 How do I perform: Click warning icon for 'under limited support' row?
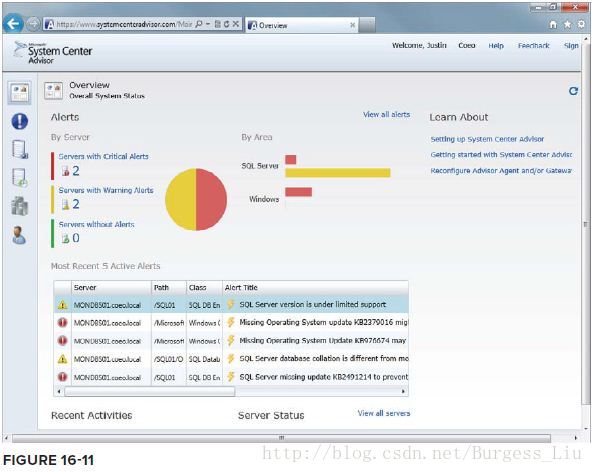click(x=62, y=305)
